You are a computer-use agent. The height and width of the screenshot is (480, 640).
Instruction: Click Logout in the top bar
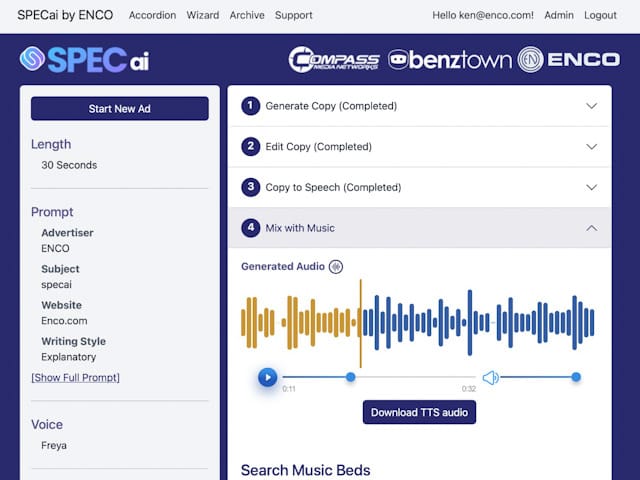(x=600, y=16)
